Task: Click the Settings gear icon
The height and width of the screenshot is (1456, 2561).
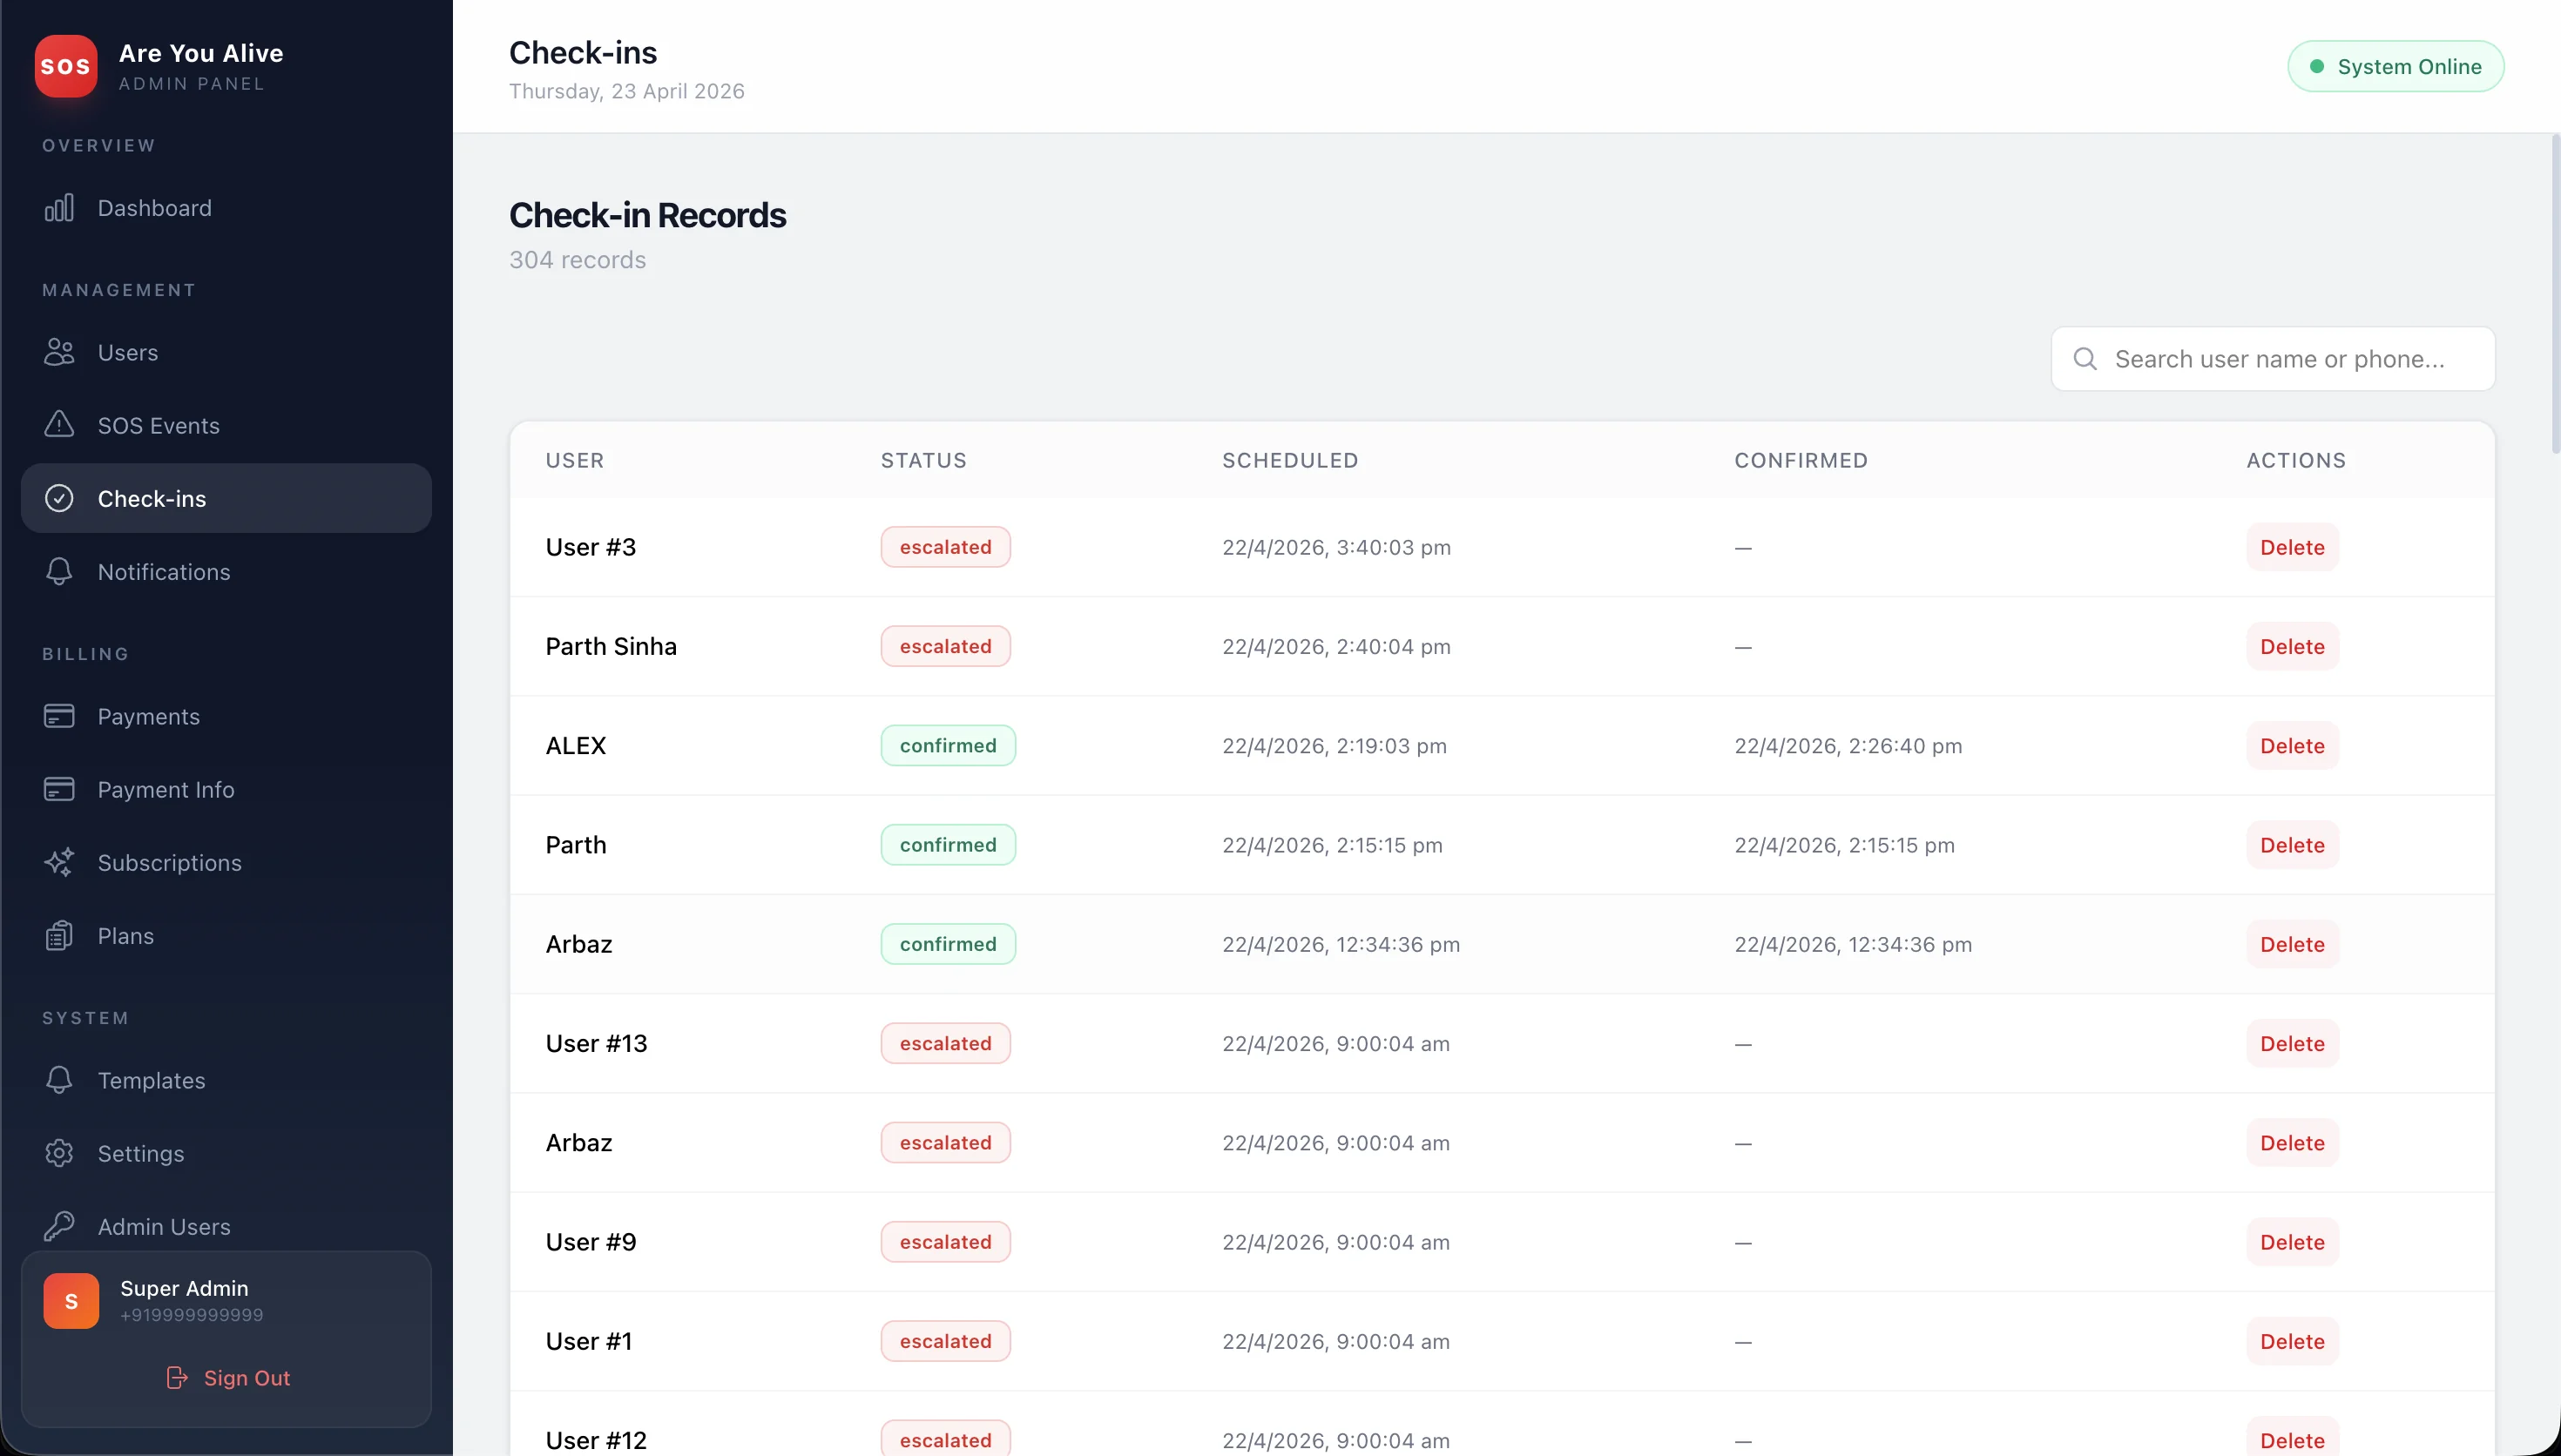Action: 59,1153
